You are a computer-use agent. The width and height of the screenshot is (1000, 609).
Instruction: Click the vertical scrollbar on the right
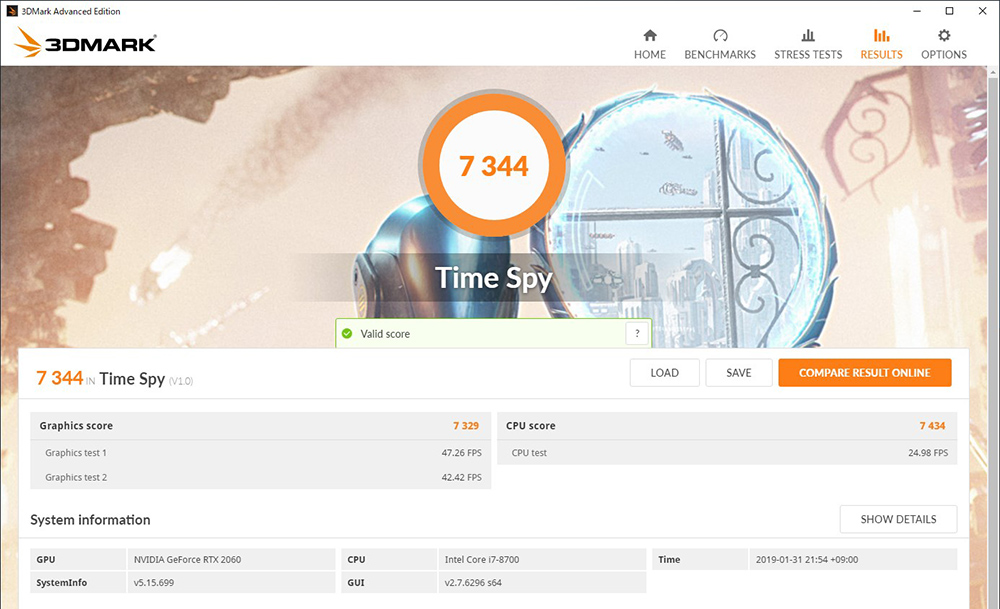(x=994, y=338)
